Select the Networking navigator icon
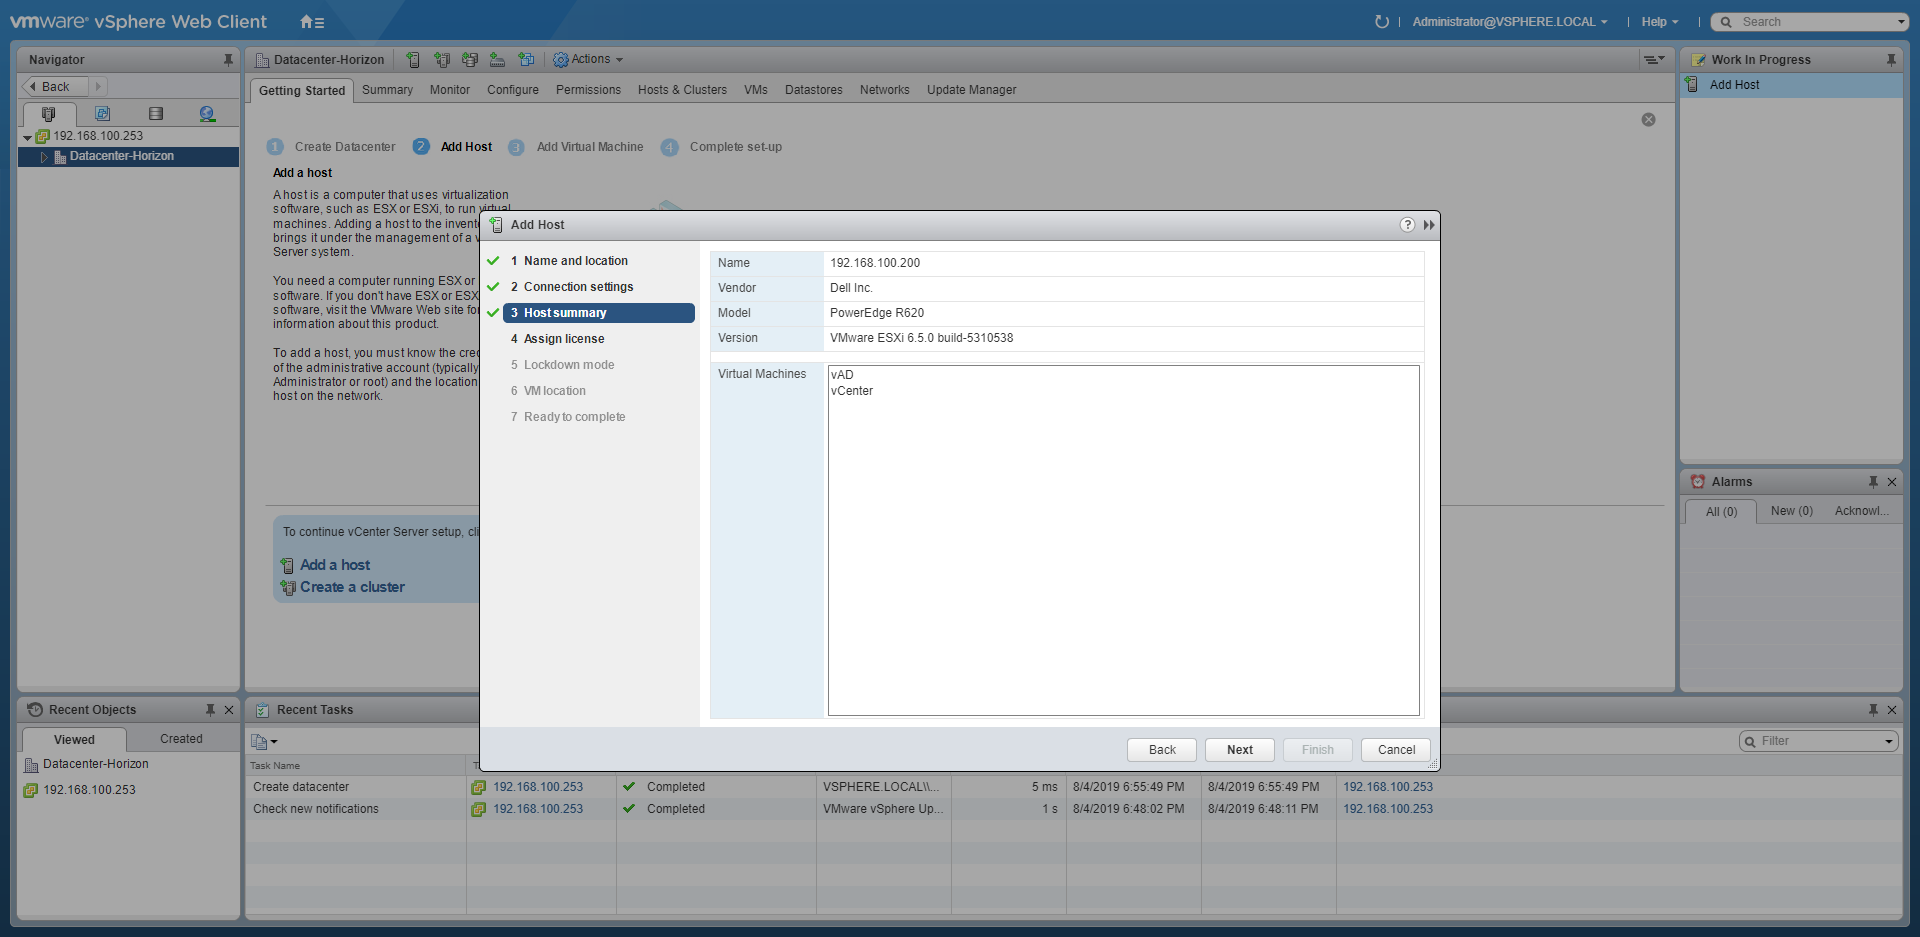 207,114
